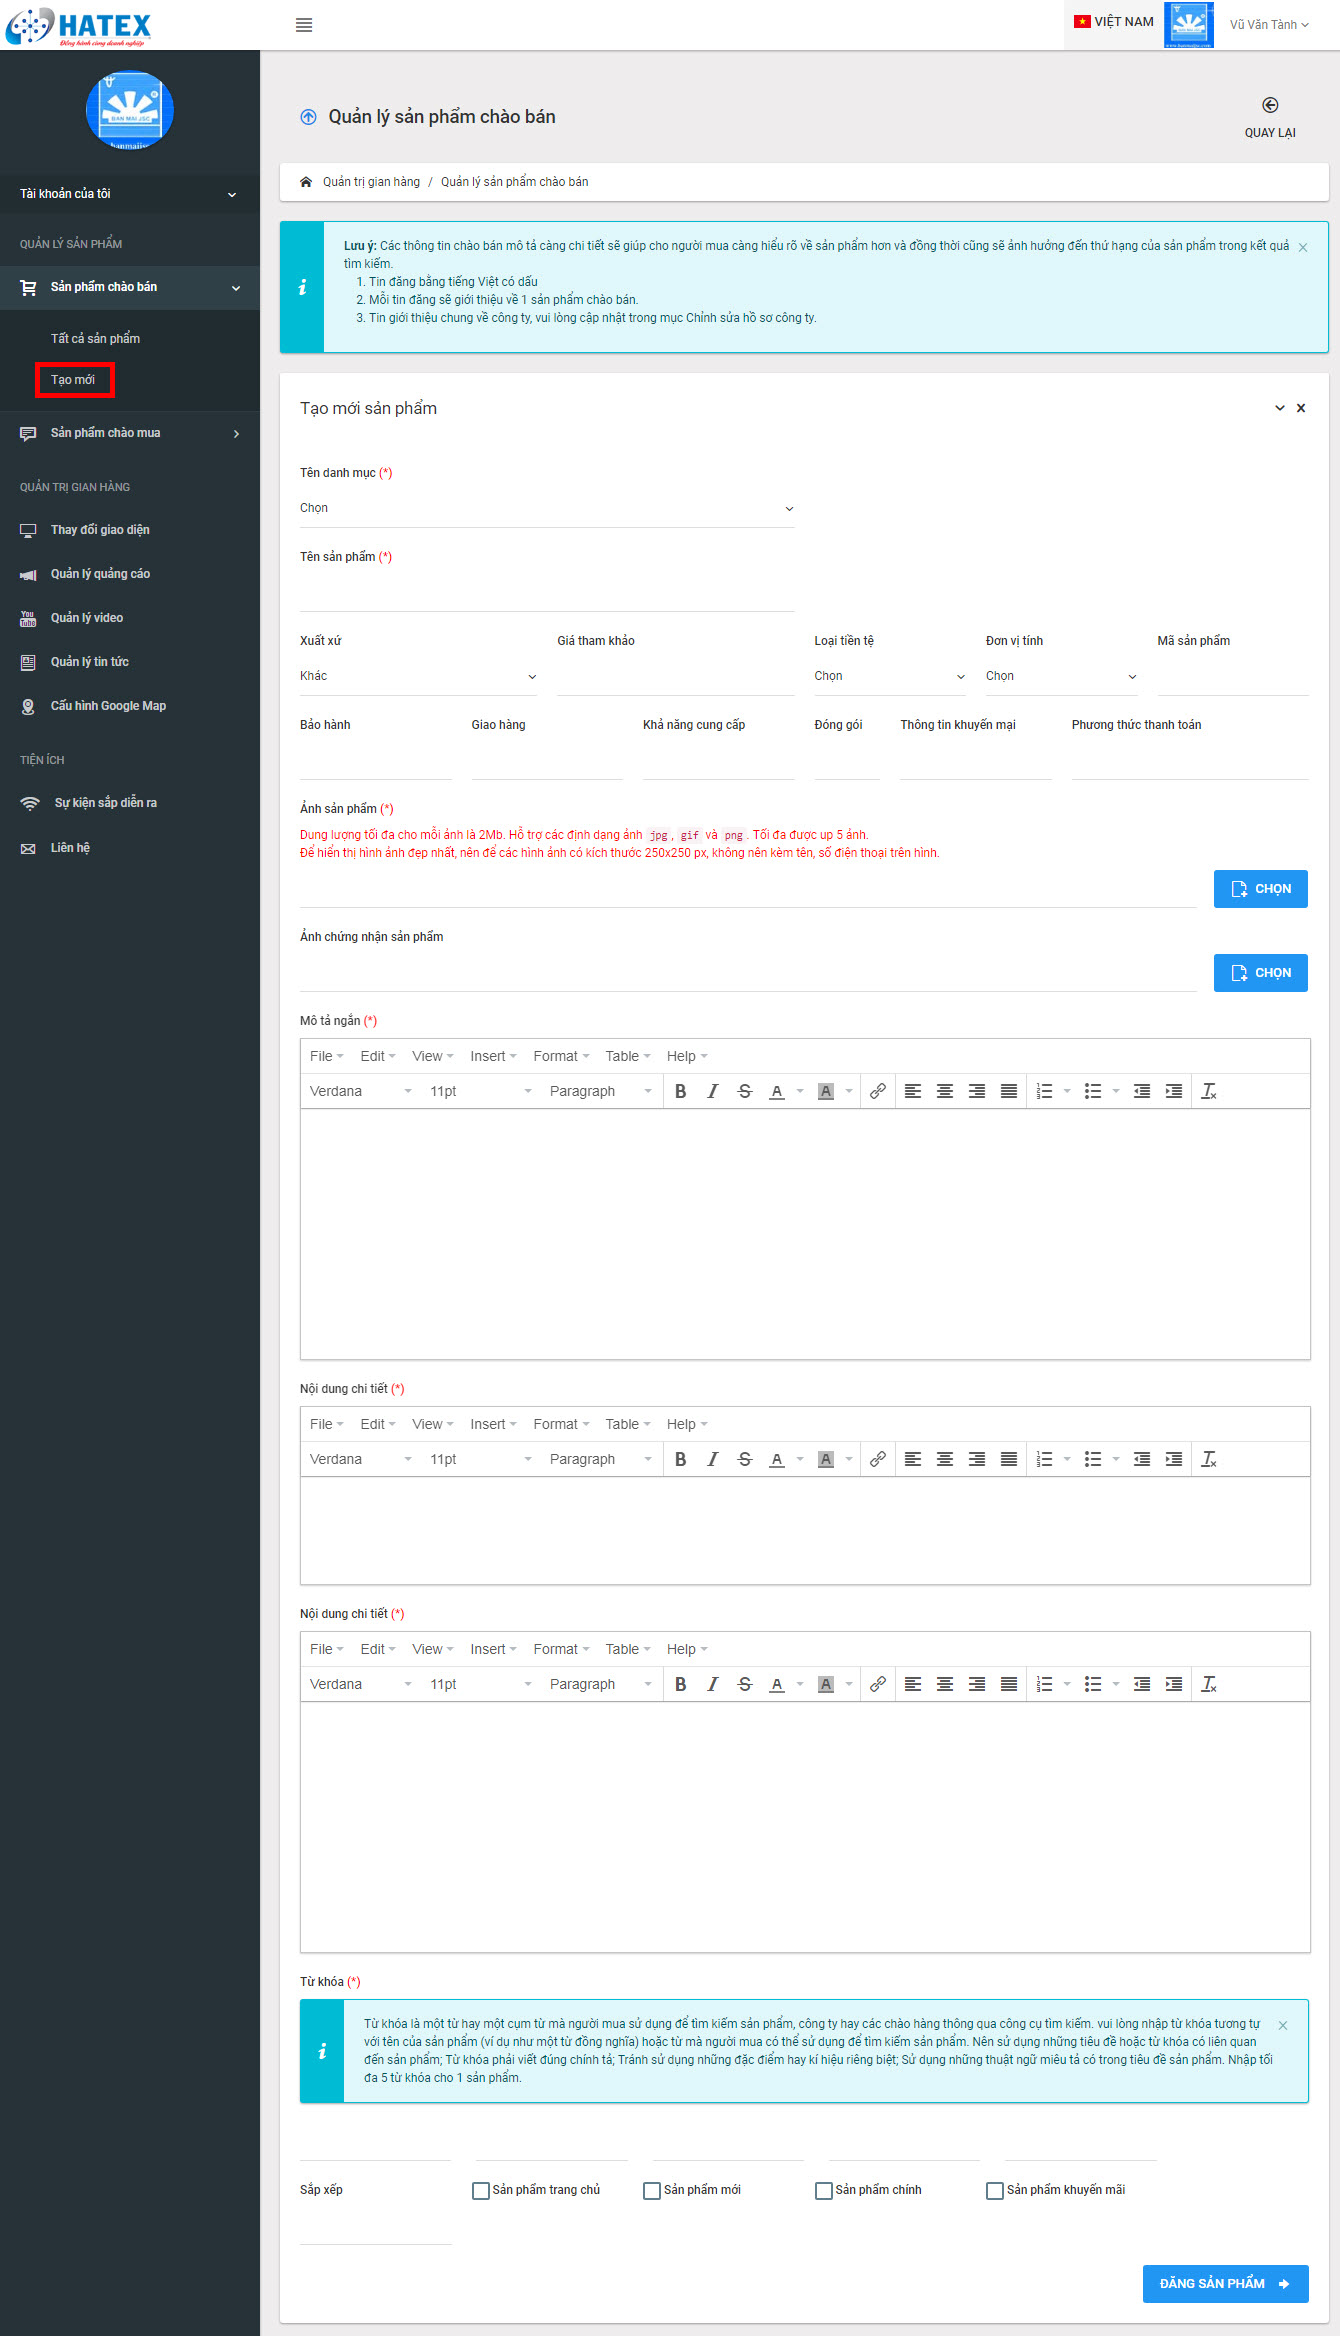The image size is (1340, 2336).
Task: Click CHỌN button for Ảnh sản phẩm
Action: pyautogui.click(x=1260, y=889)
